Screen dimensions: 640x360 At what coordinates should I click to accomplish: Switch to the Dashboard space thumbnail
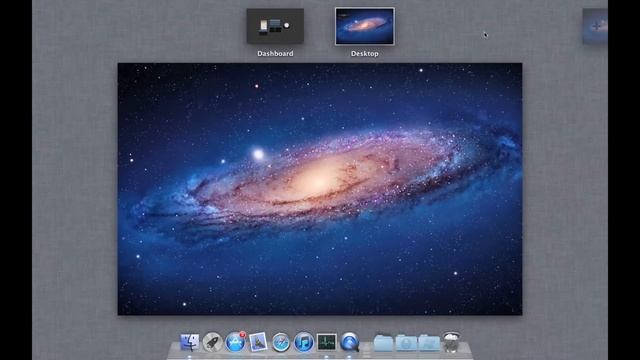pyautogui.click(x=275, y=26)
